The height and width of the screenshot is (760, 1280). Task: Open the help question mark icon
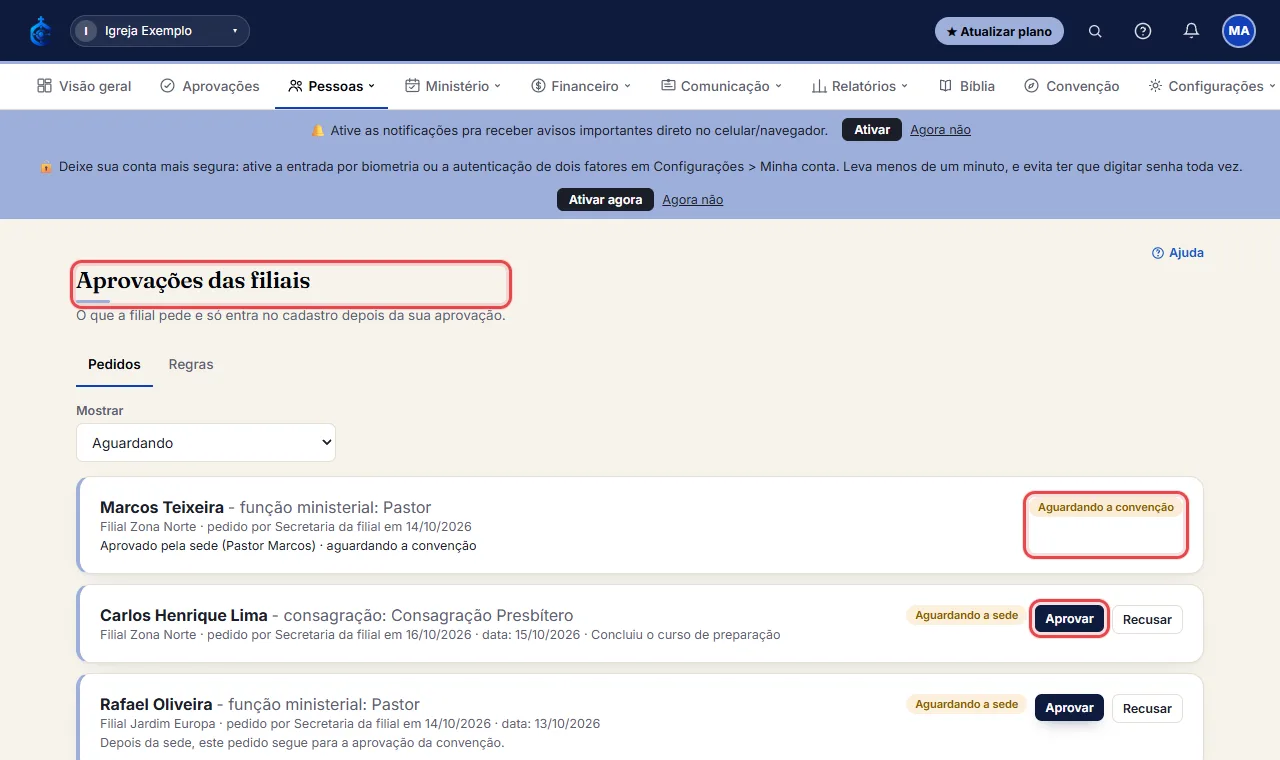click(x=1143, y=31)
